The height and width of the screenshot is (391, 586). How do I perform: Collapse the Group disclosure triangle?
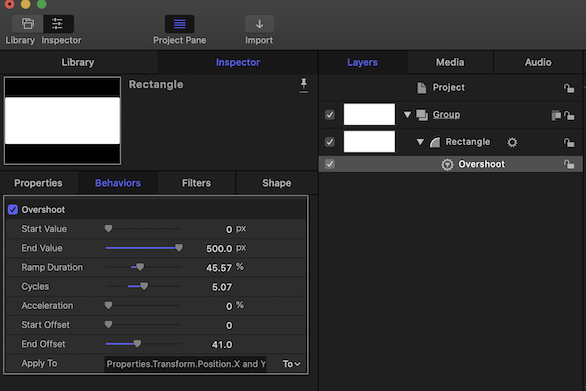(407, 115)
